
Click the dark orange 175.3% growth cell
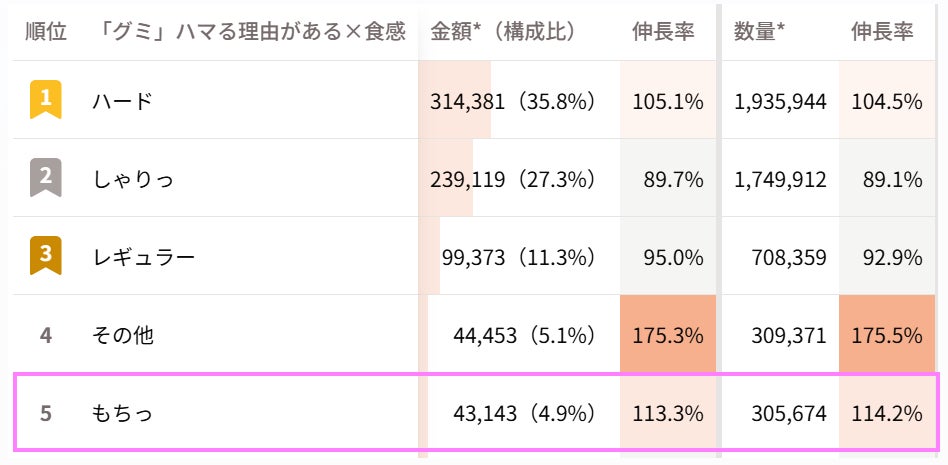point(668,333)
